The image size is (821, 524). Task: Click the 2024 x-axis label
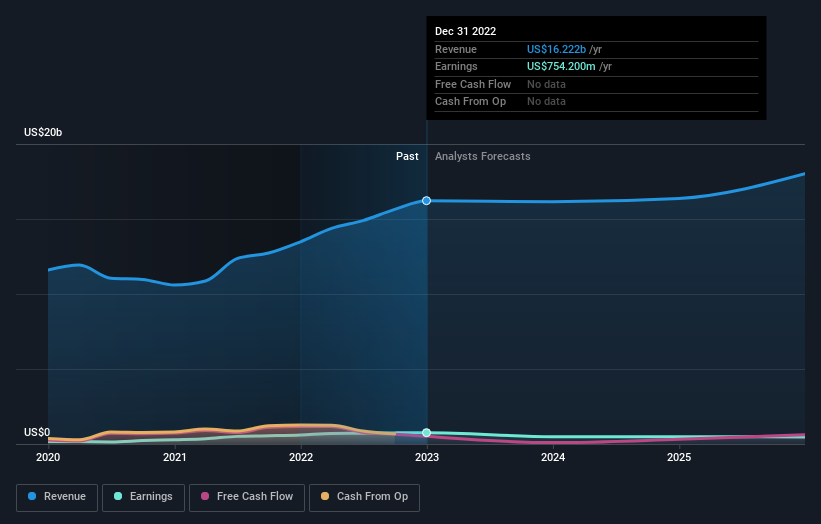click(x=553, y=457)
